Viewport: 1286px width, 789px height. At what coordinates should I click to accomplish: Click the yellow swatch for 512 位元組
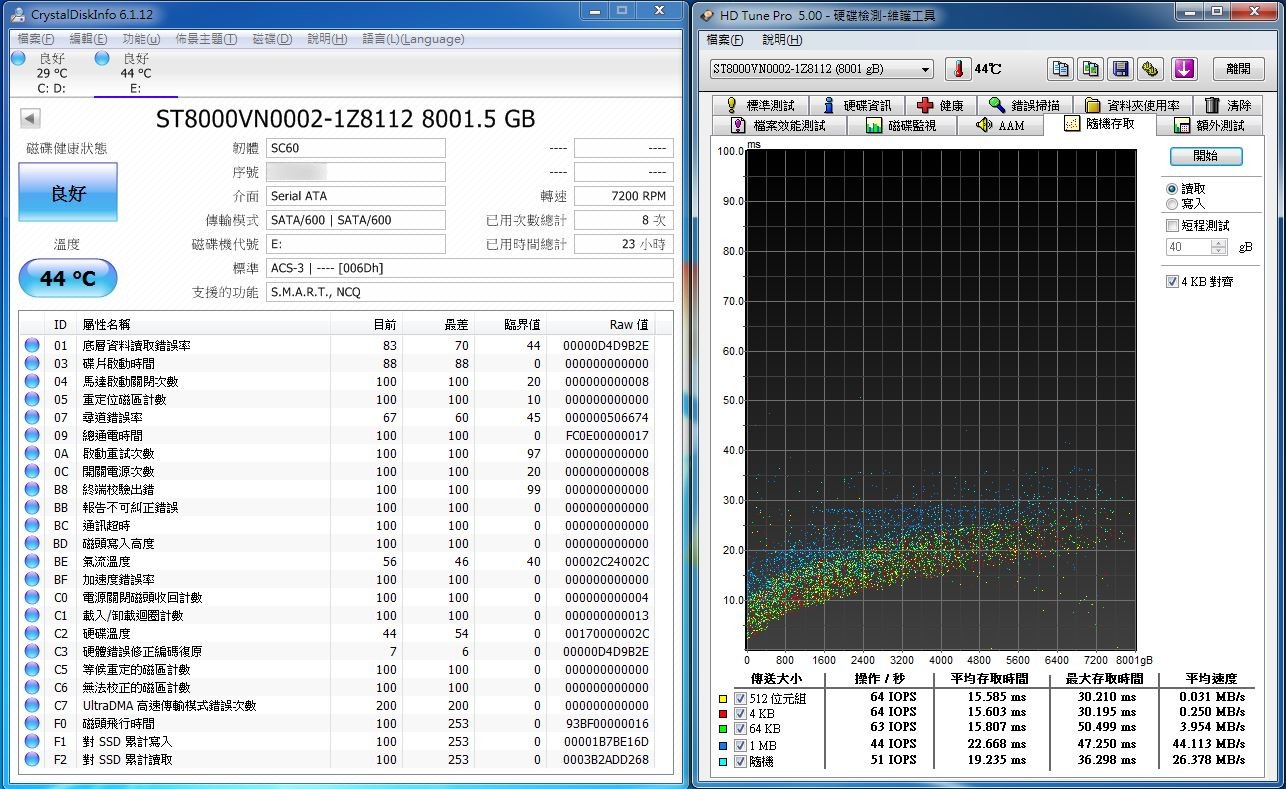point(723,699)
